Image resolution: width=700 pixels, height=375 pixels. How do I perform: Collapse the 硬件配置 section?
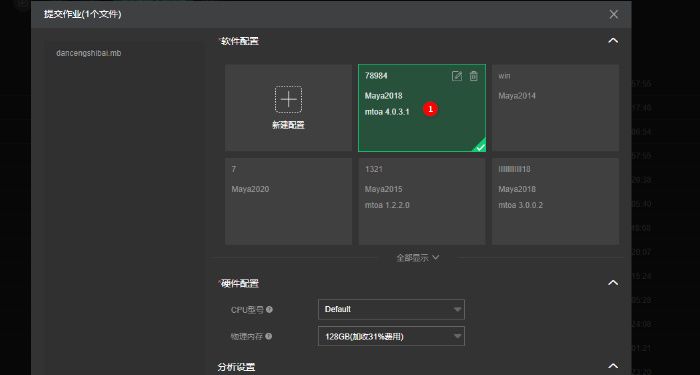coord(613,283)
